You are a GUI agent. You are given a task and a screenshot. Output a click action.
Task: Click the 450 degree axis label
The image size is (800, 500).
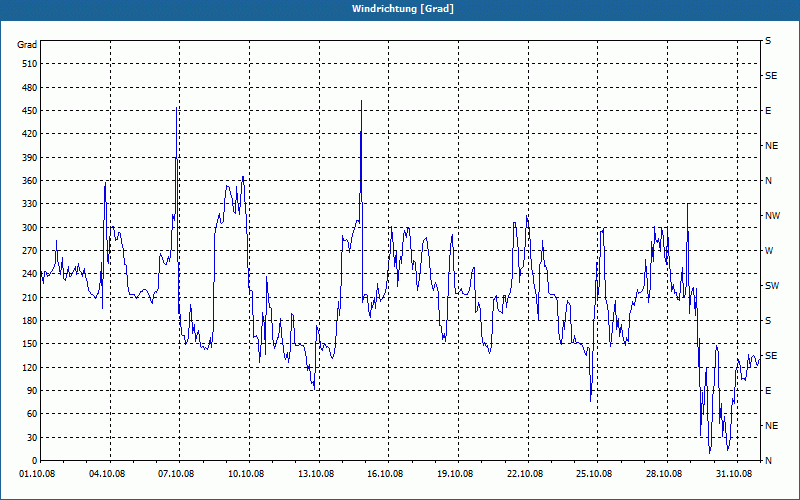pyautogui.click(x=30, y=111)
